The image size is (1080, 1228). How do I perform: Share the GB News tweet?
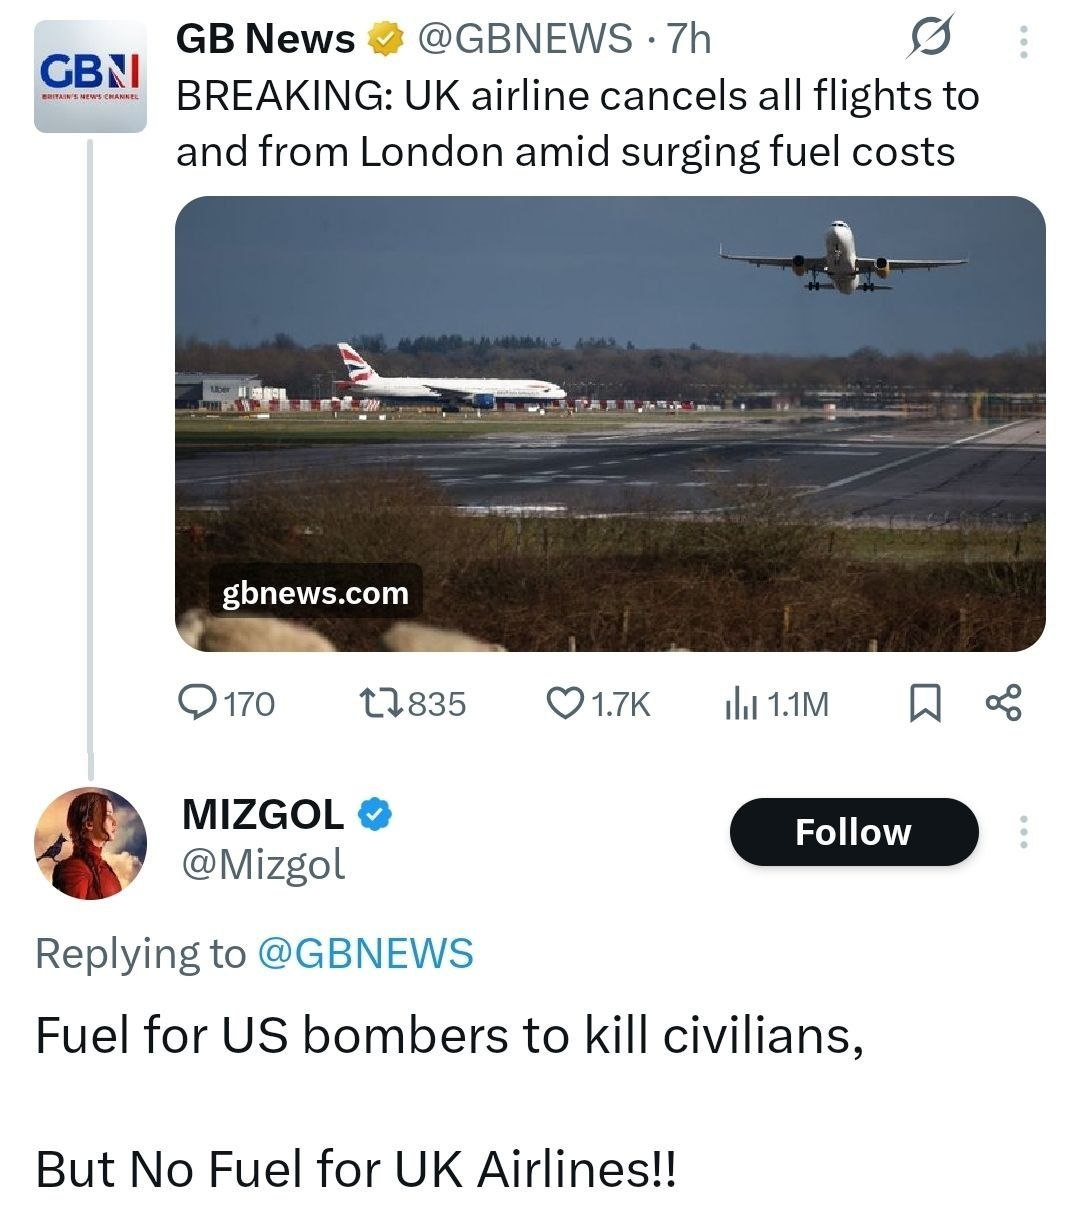point(1003,703)
